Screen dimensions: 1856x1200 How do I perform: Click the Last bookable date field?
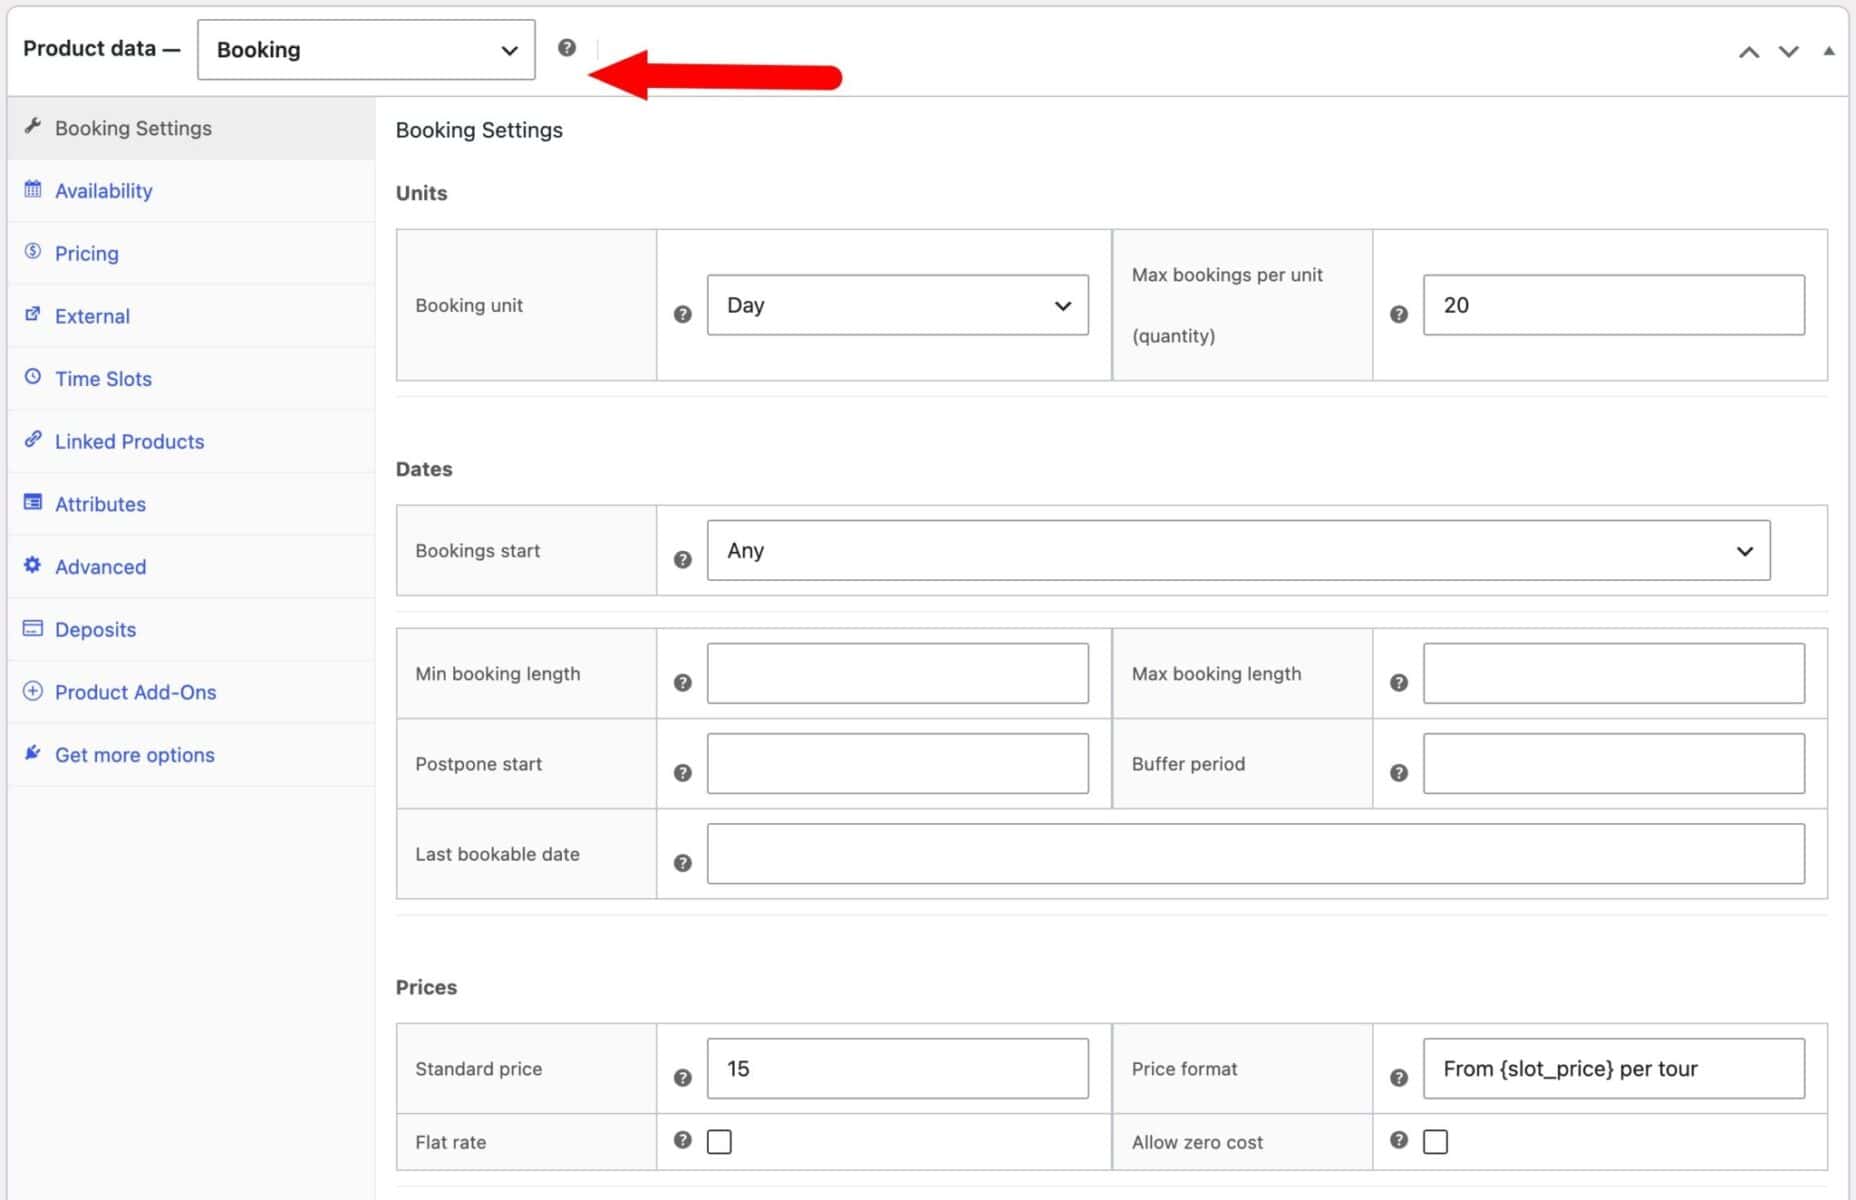(x=1255, y=853)
